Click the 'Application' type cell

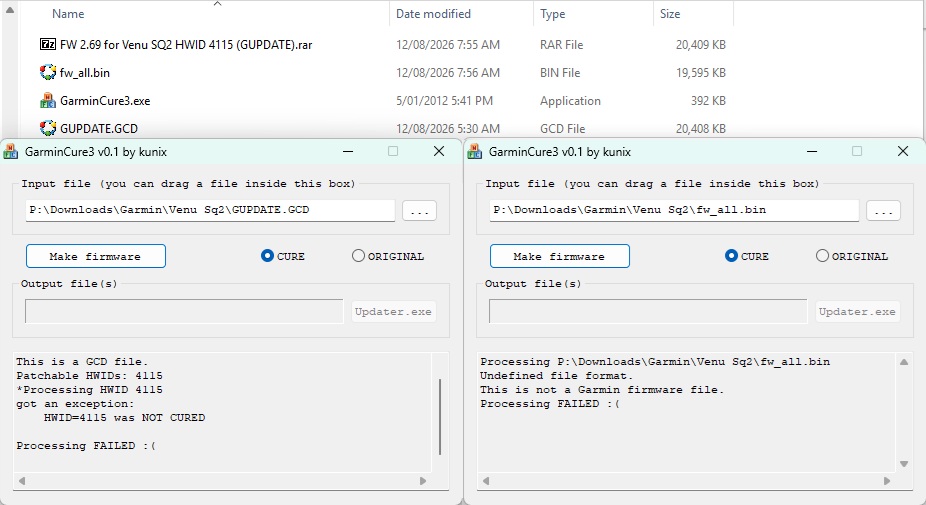tap(570, 101)
